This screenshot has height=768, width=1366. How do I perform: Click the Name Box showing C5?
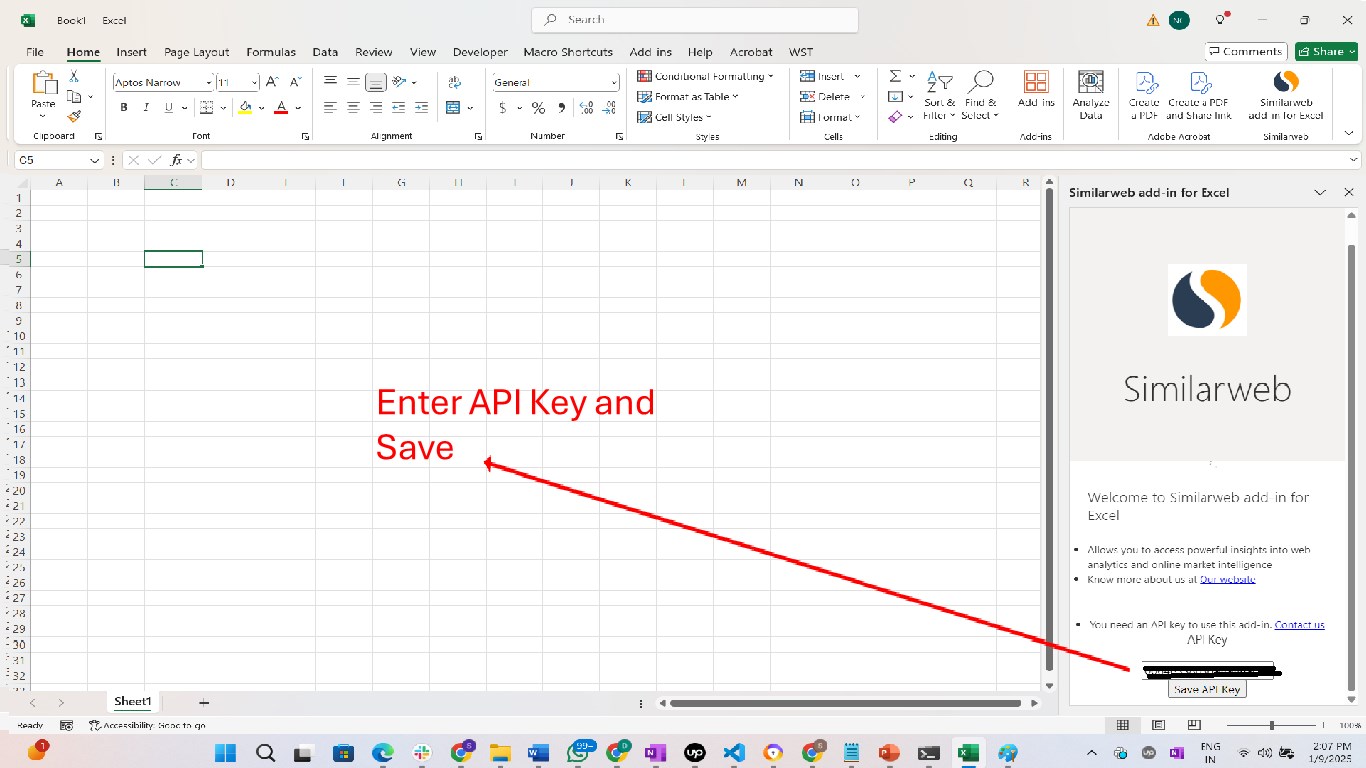point(58,160)
